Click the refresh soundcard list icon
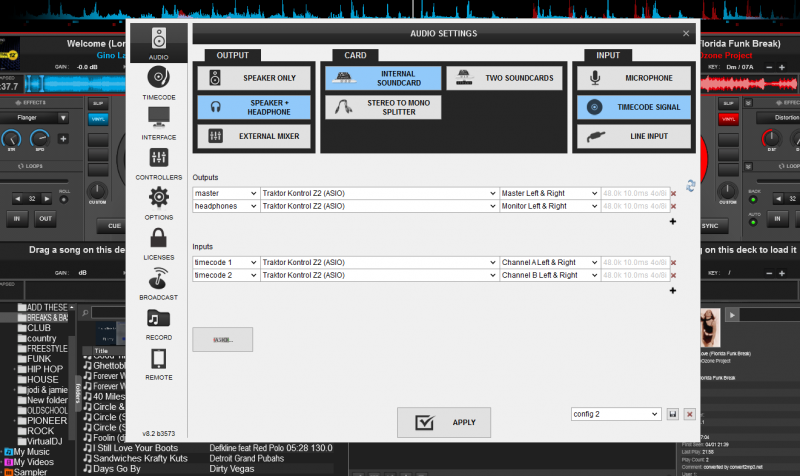 point(690,186)
